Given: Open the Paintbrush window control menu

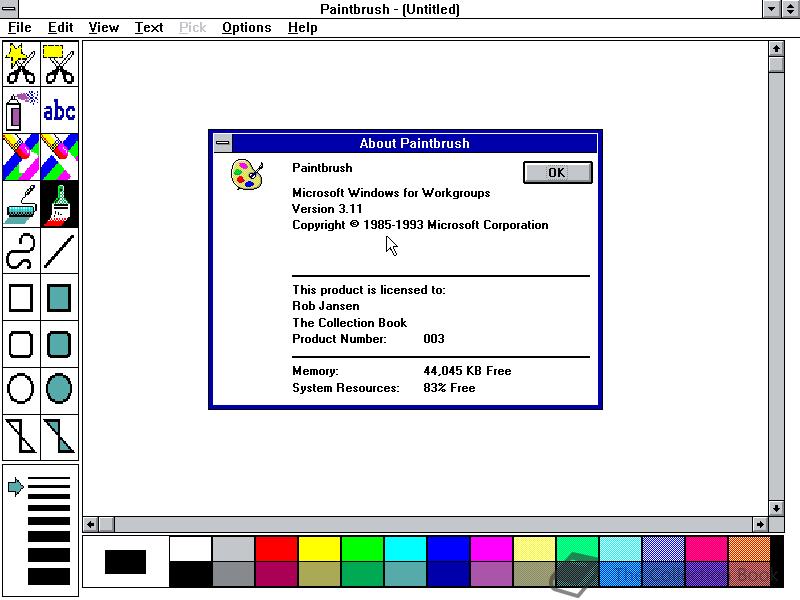Looking at the screenshot, I should pyautogui.click(x=9, y=9).
